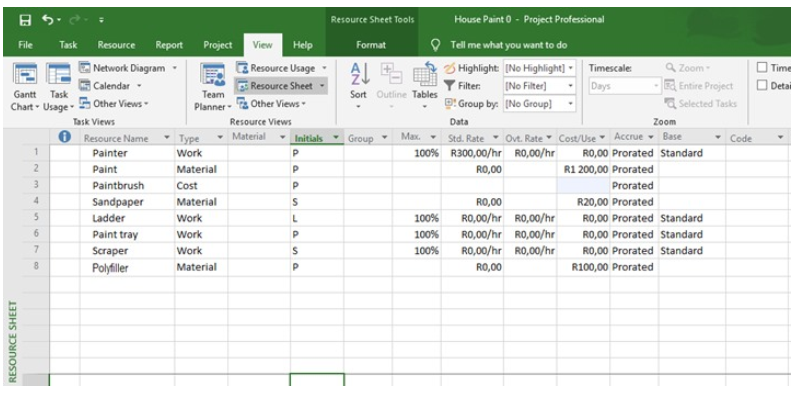Select row header number 5
The image size is (804, 402).
pyautogui.click(x=36, y=218)
